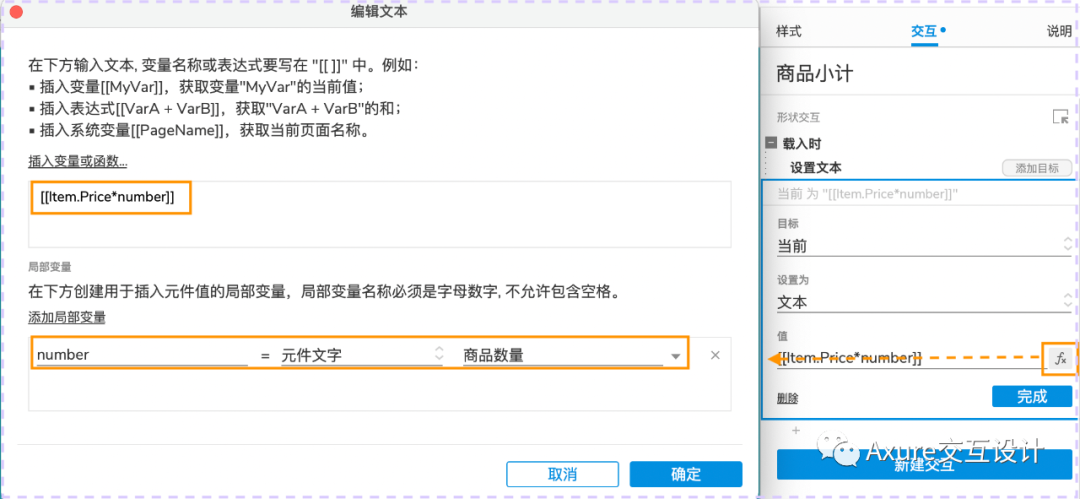Click the expression text area in dialog
This screenshot has width=1080, height=499.
click(x=380, y=214)
